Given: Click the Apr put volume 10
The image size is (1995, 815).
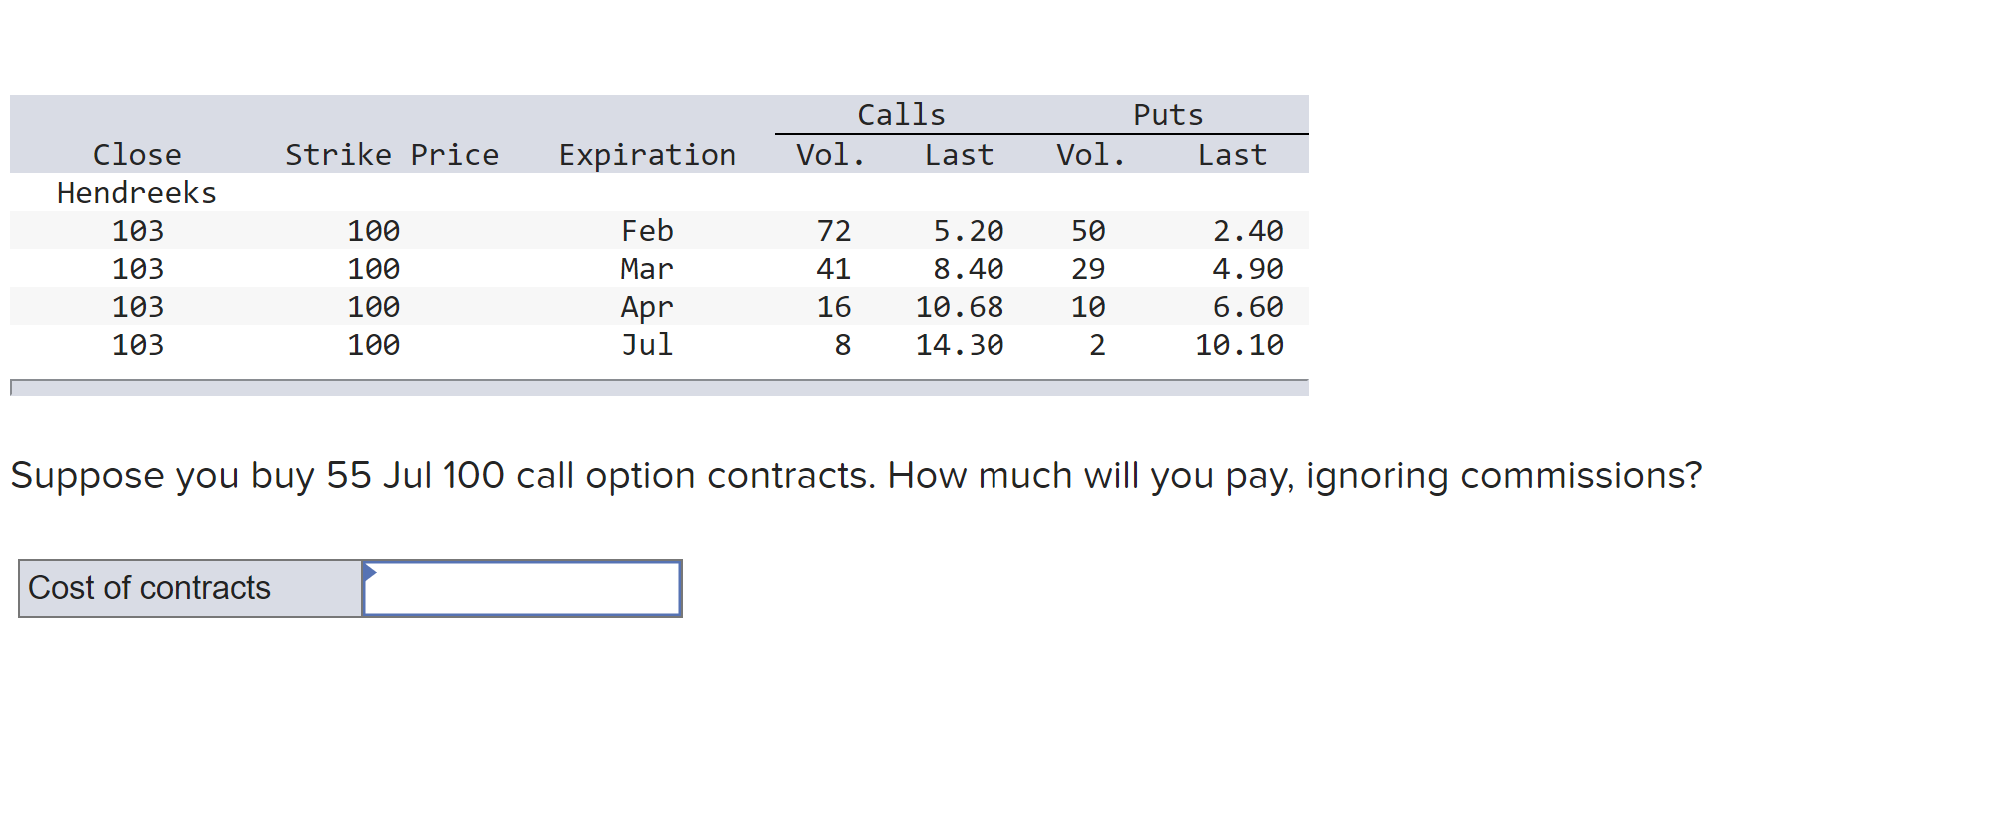Looking at the screenshot, I should (x=1089, y=307).
